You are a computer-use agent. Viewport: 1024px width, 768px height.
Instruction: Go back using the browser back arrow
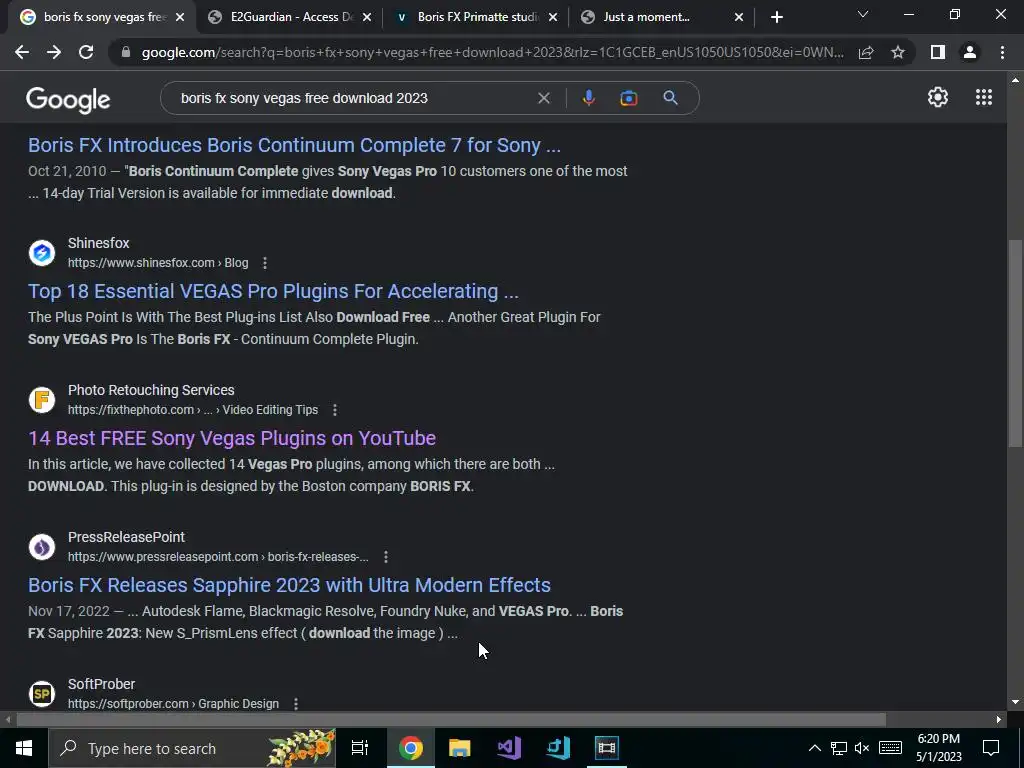[x=22, y=52]
